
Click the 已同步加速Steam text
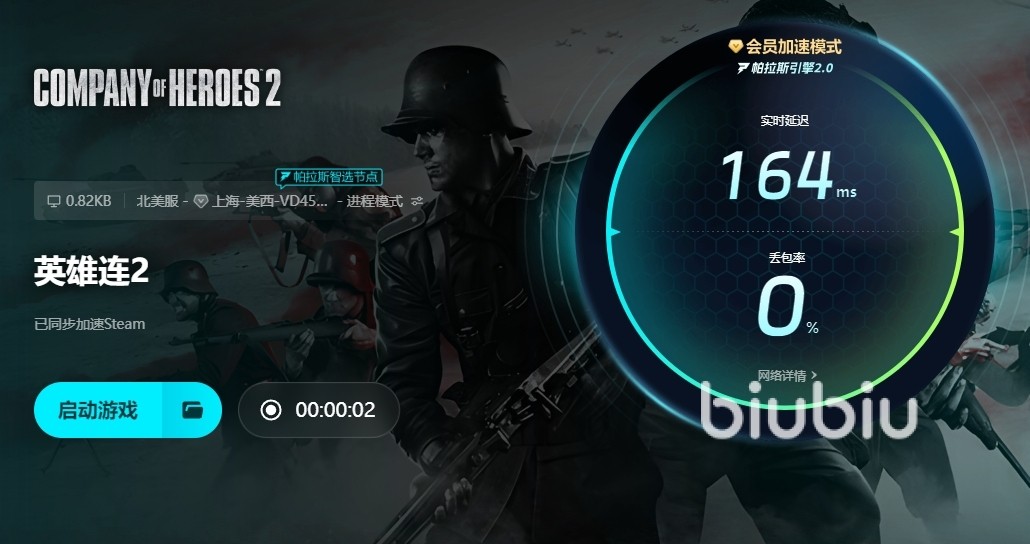[x=89, y=324]
